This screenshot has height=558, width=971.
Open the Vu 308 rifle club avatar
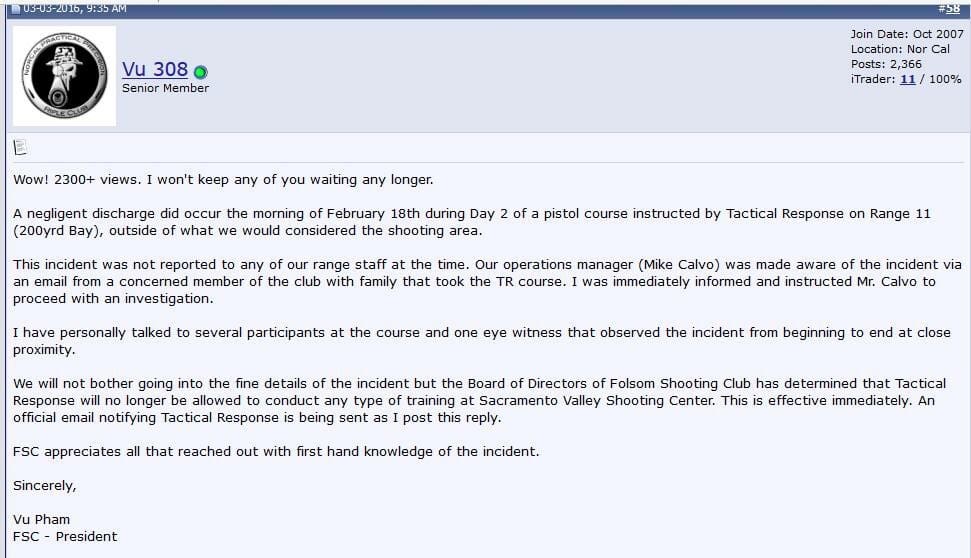click(x=64, y=76)
